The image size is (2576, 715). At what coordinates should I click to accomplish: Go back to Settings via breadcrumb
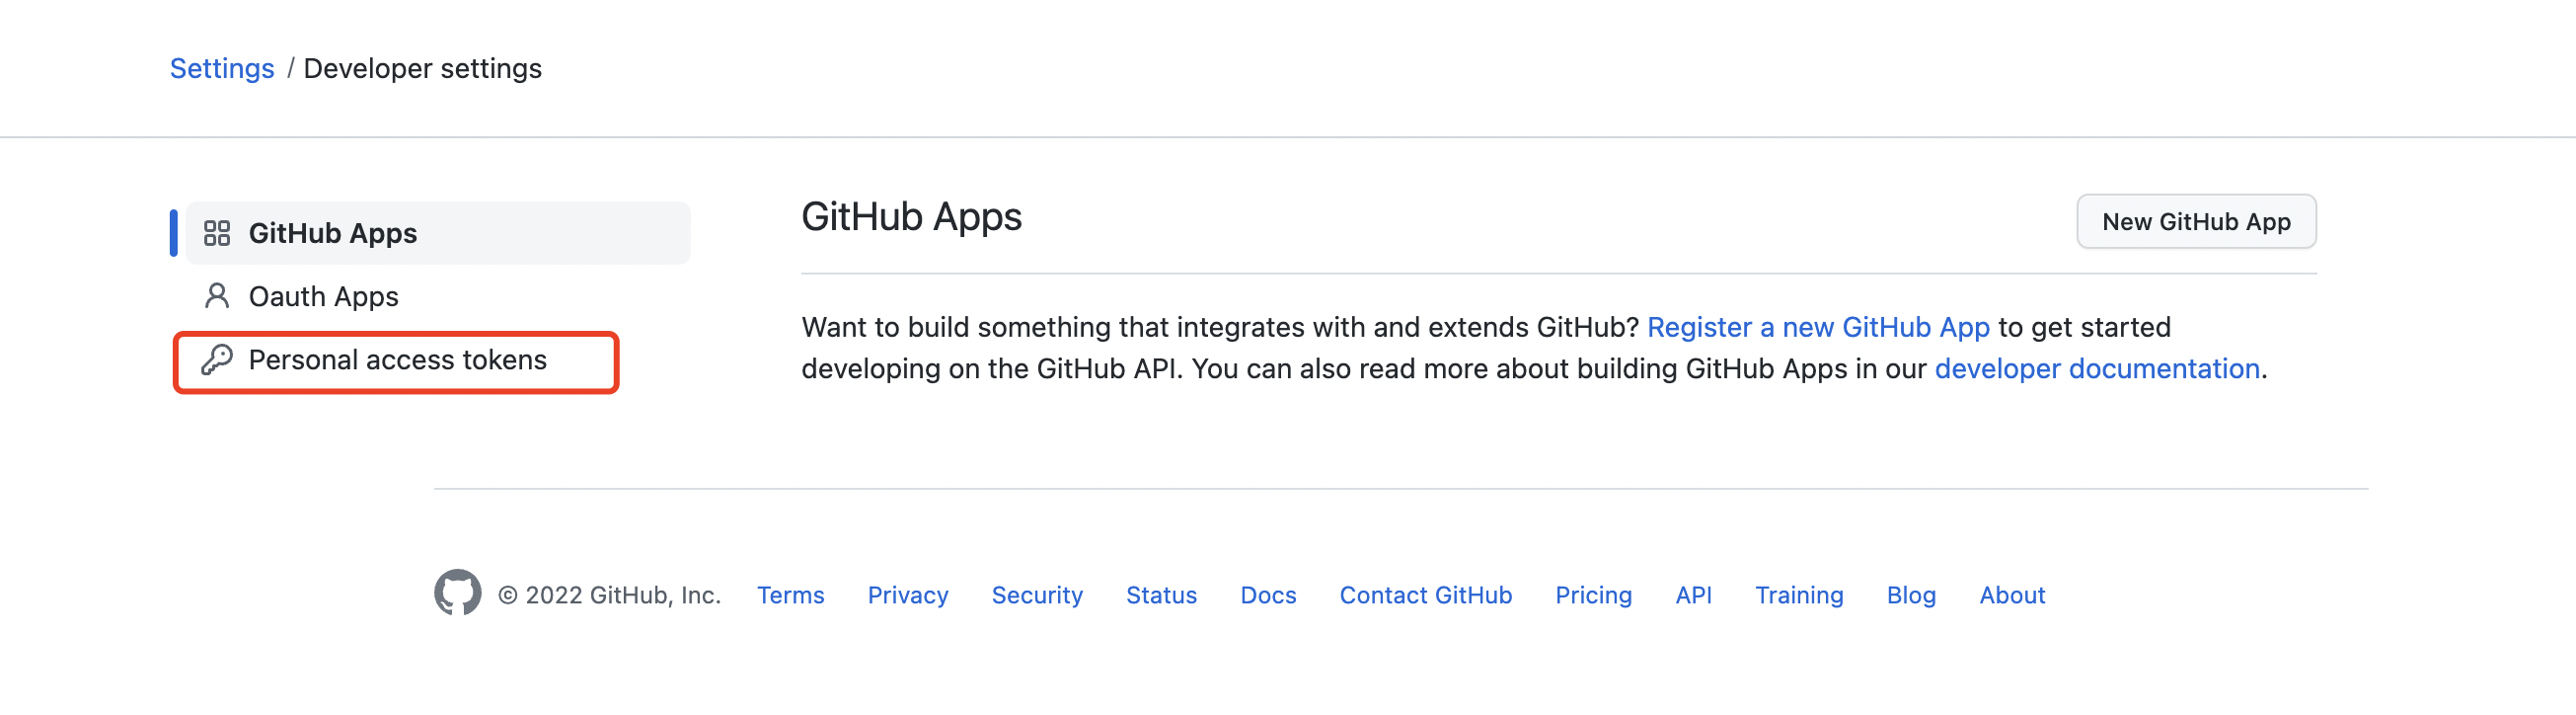pyautogui.click(x=222, y=68)
